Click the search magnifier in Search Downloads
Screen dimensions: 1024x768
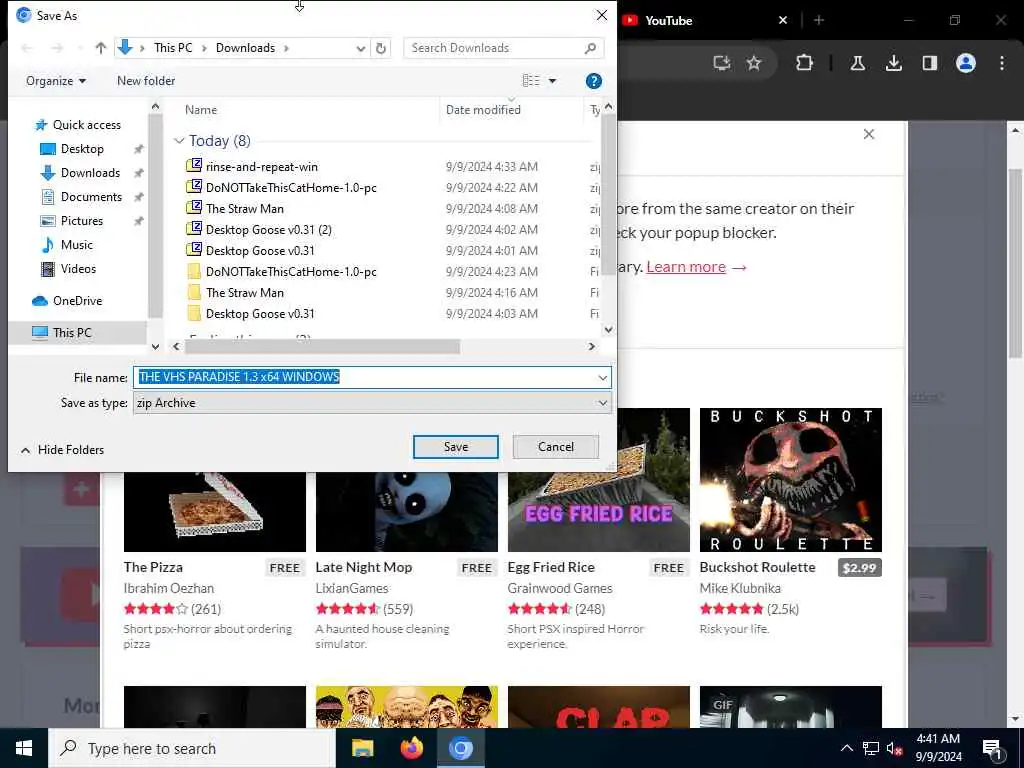[x=590, y=48]
